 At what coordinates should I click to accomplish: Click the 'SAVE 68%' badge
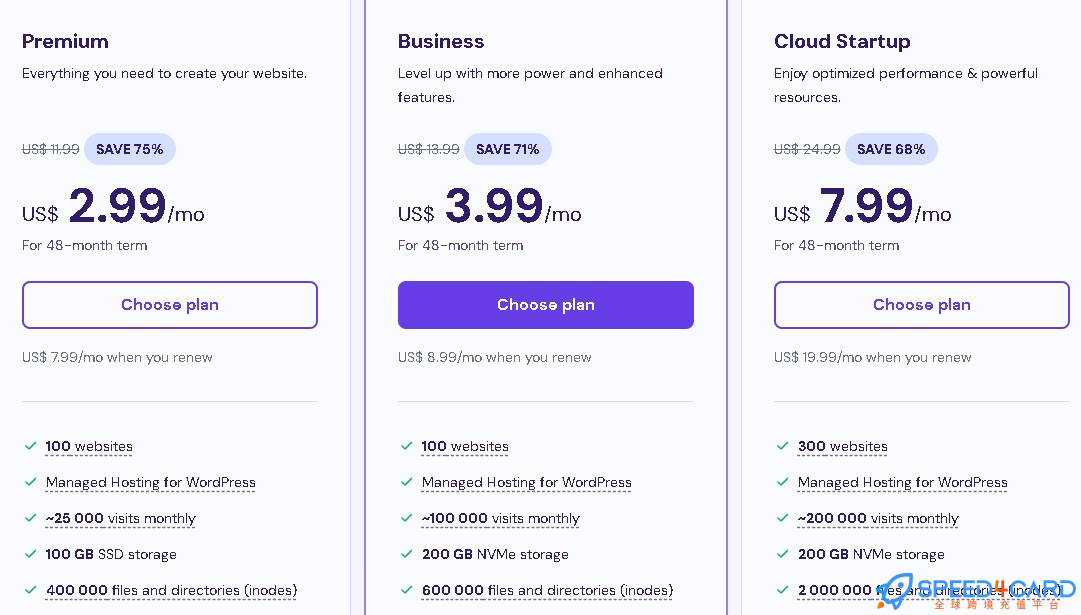[x=891, y=149]
